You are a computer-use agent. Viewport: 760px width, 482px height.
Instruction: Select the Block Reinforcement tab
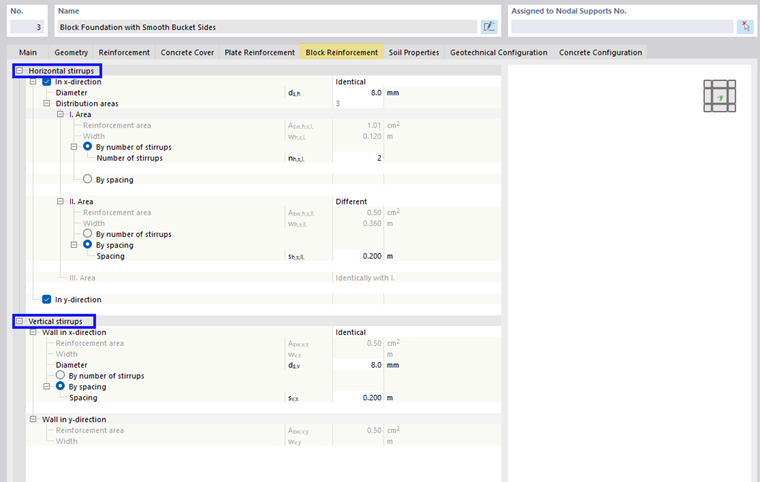[x=342, y=52]
